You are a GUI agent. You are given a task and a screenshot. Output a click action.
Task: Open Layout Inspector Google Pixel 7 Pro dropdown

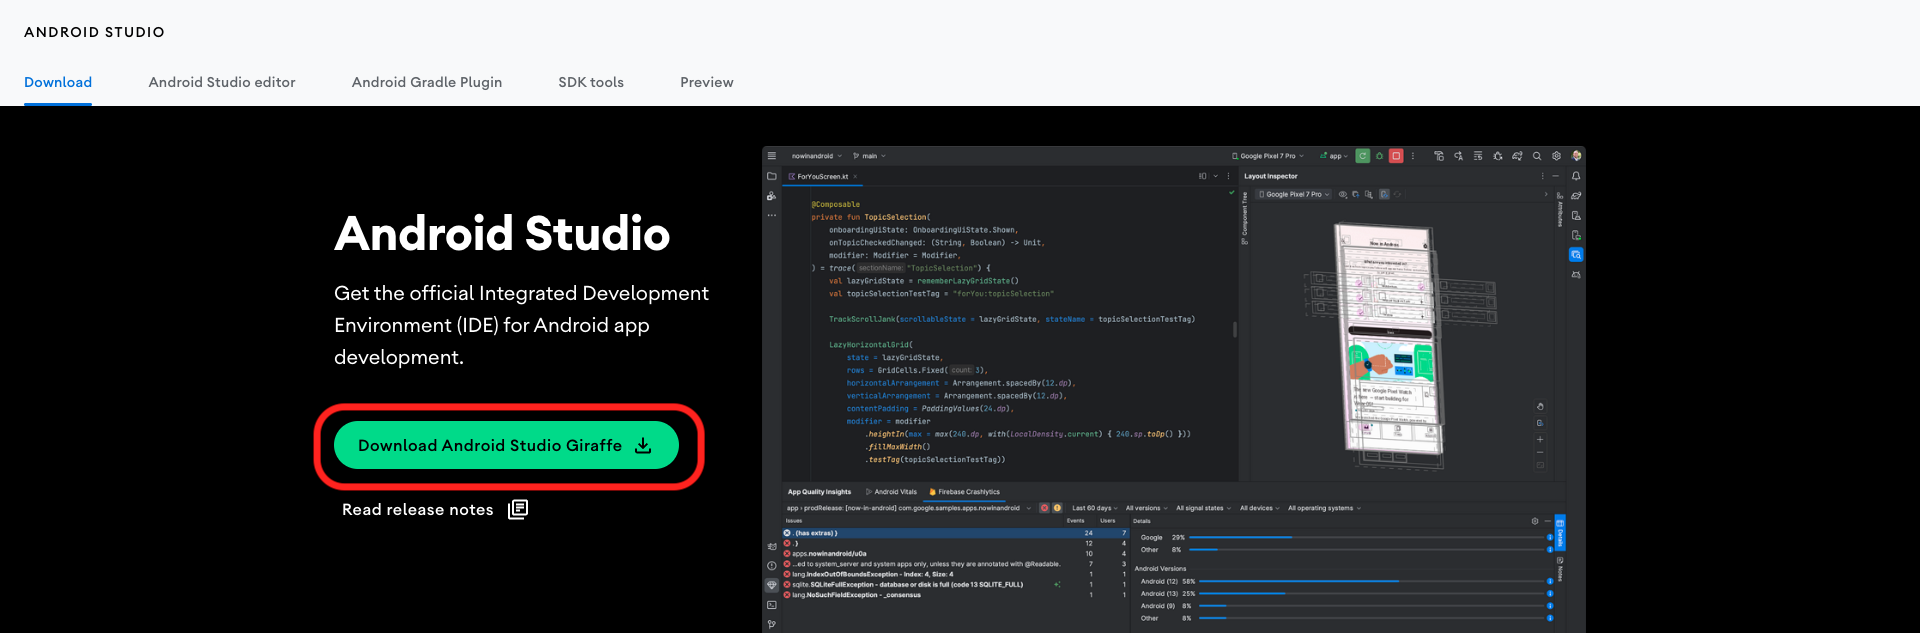(1294, 194)
